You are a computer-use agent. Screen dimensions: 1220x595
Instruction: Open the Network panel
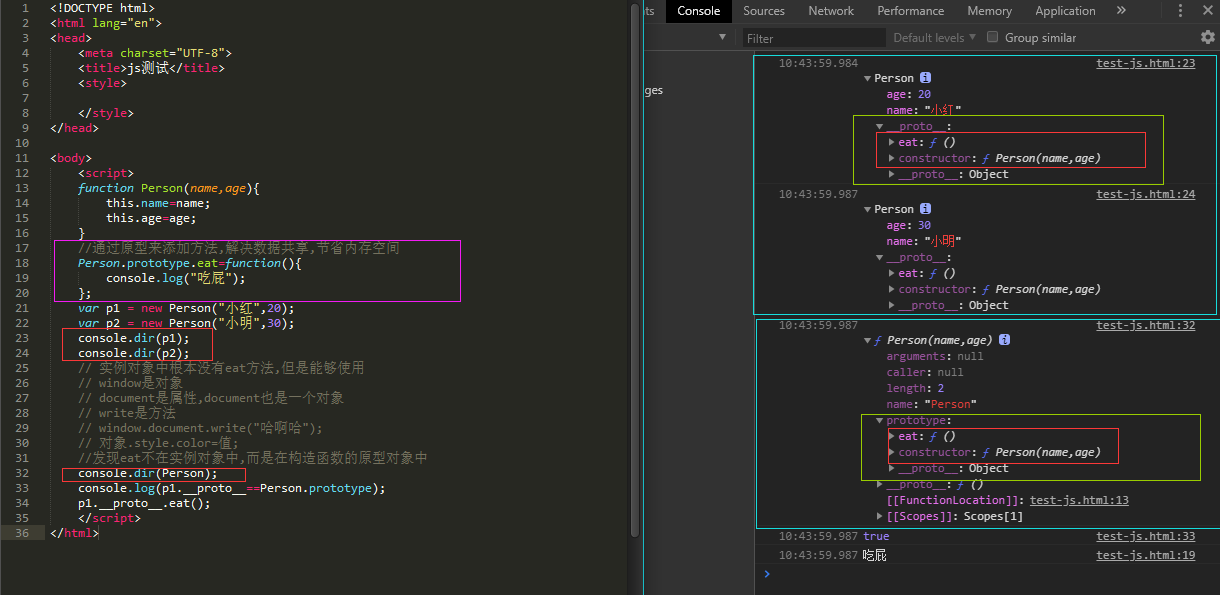(x=831, y=11)
